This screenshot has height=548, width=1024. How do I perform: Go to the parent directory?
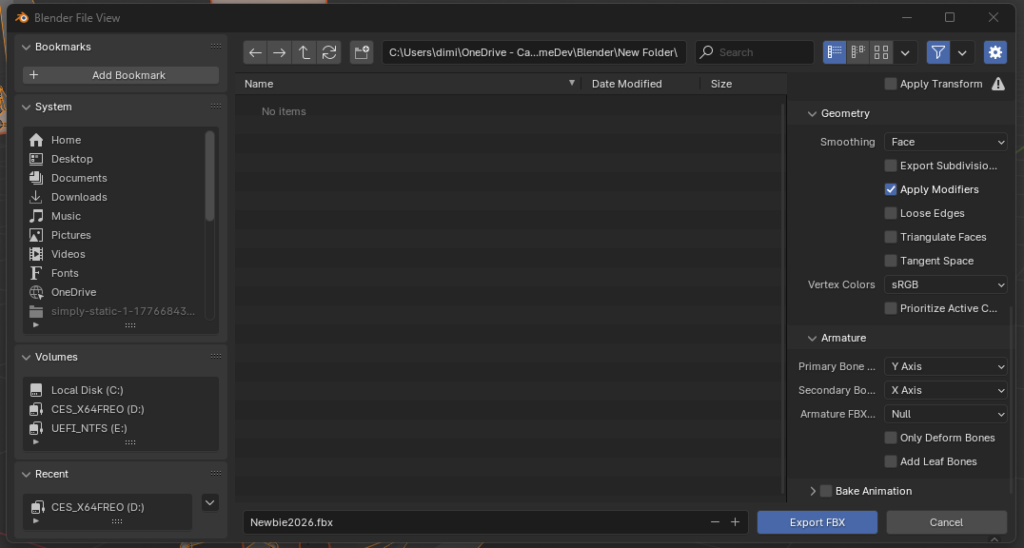click(304, 52)
